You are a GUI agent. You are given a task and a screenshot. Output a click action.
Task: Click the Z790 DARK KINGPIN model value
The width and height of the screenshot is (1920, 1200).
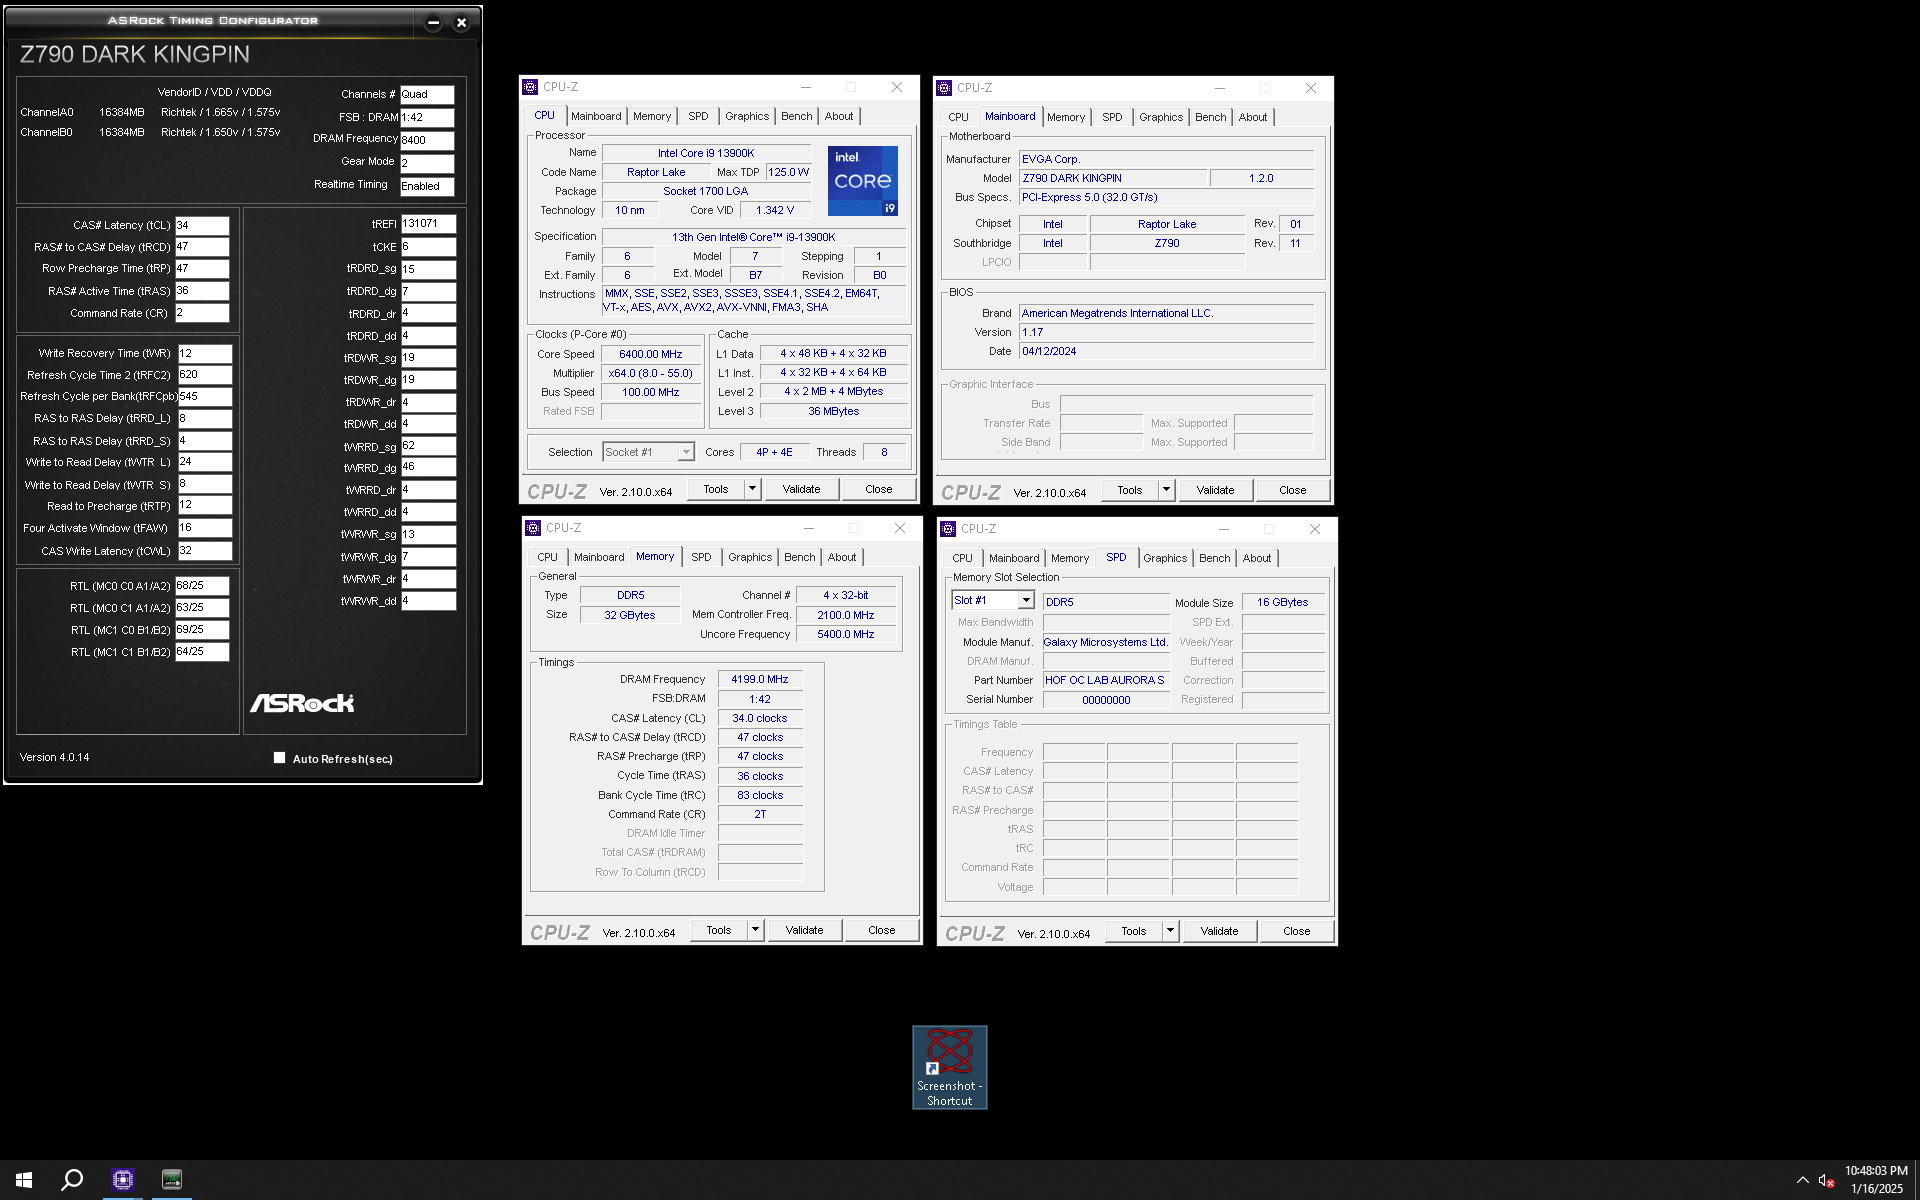click(1113, 178)
